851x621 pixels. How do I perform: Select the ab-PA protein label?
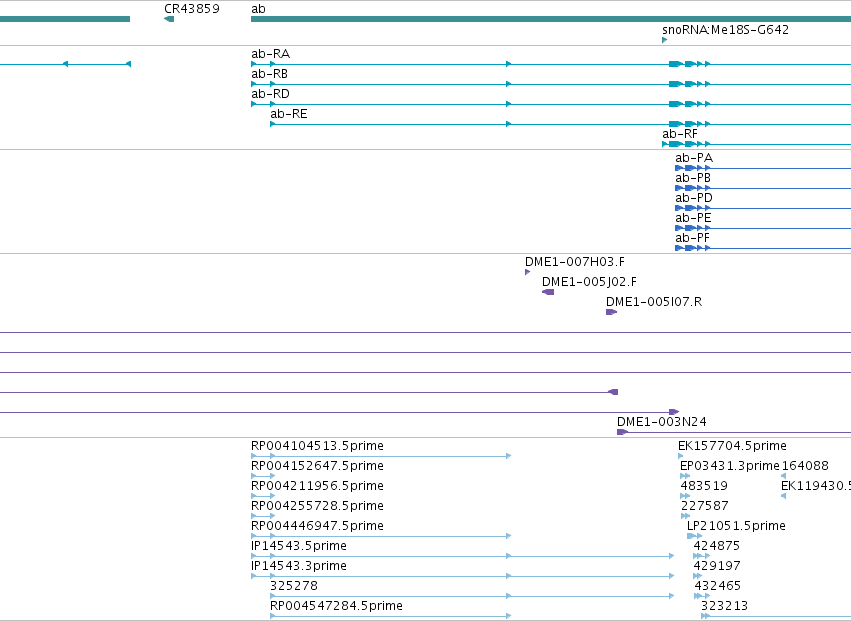694,158
